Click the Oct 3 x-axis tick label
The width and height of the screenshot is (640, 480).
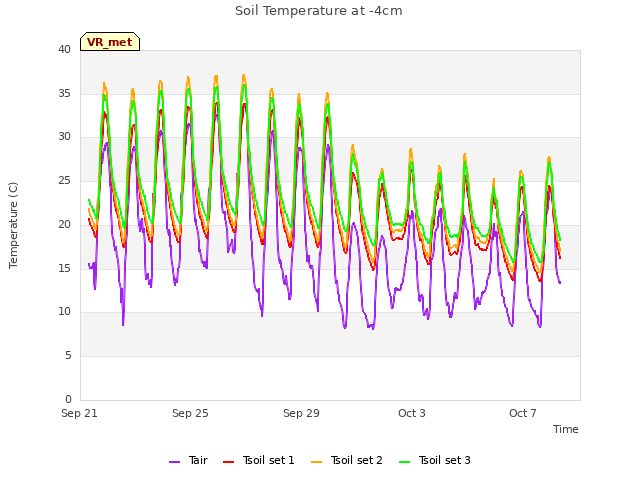click(x=412, y=413)
